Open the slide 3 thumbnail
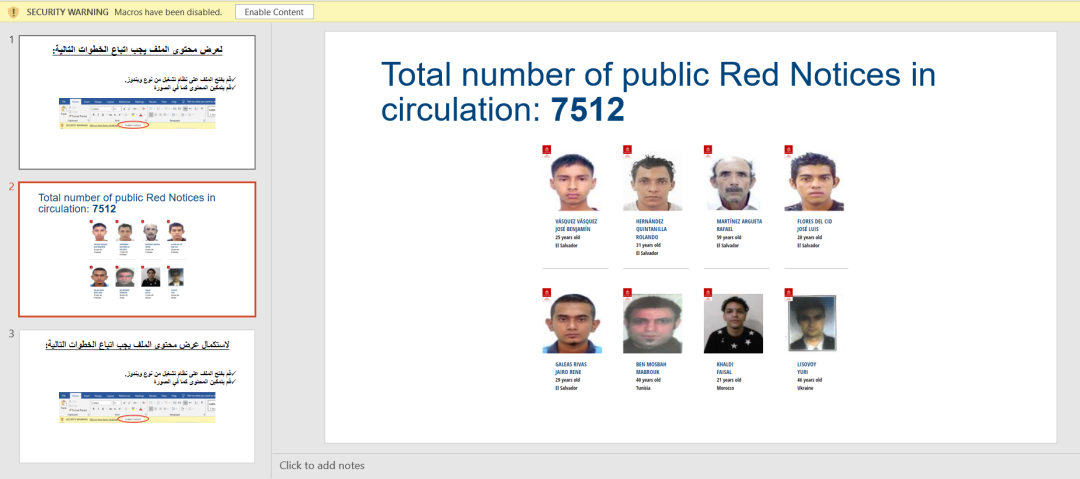1080x479 pixels. (x=137, y=396)
